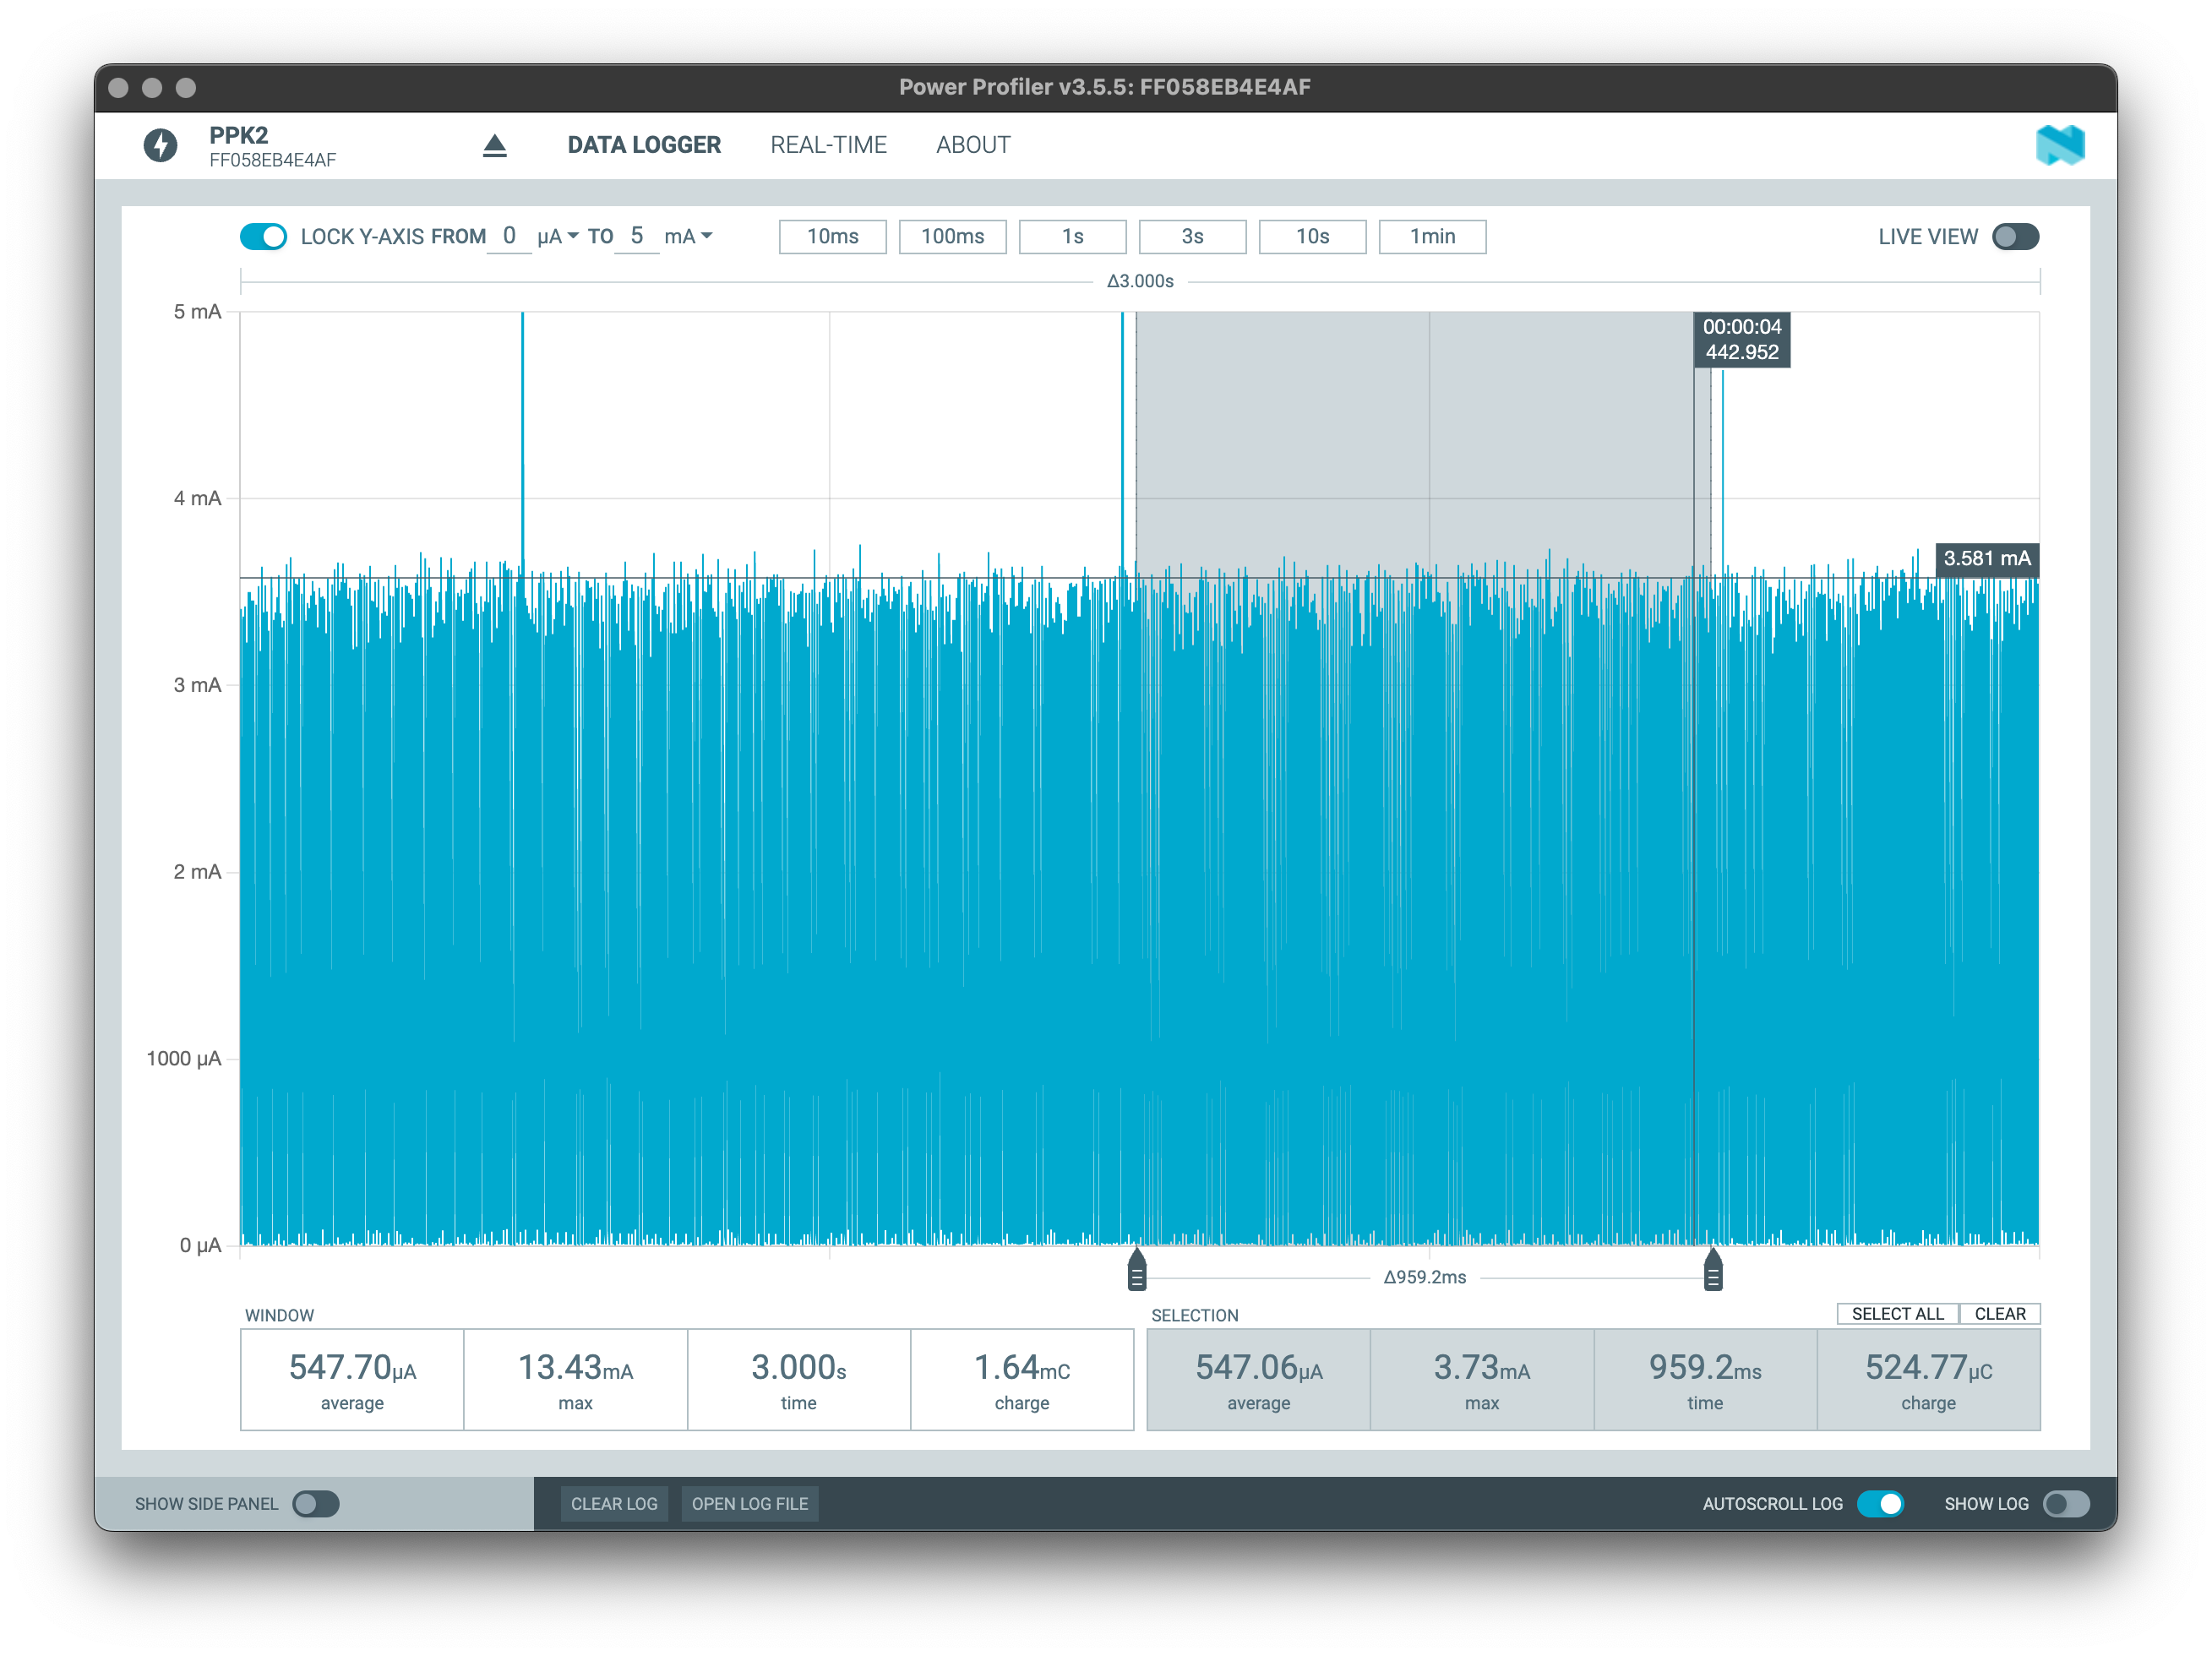
Task: Click the red close window dot
Action: 118,88
